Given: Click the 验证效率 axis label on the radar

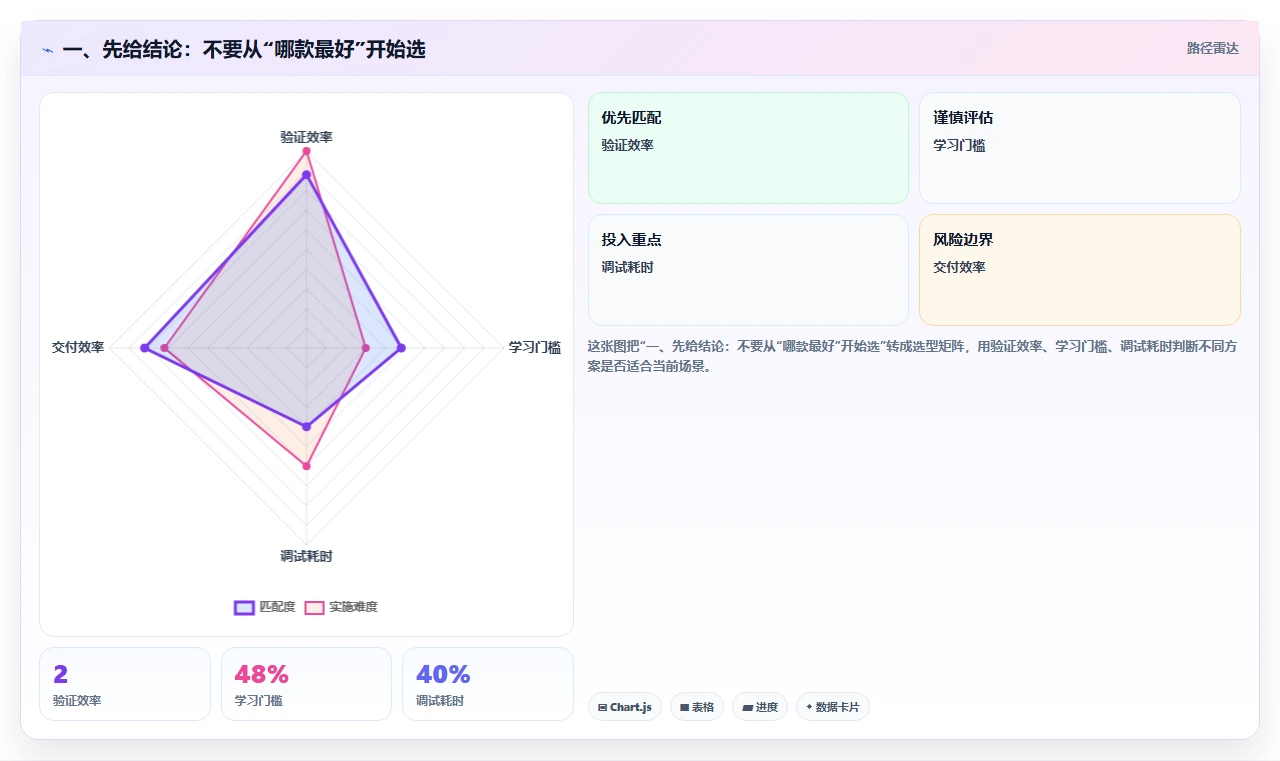Looking at the screenshot, I should point(306,137).
